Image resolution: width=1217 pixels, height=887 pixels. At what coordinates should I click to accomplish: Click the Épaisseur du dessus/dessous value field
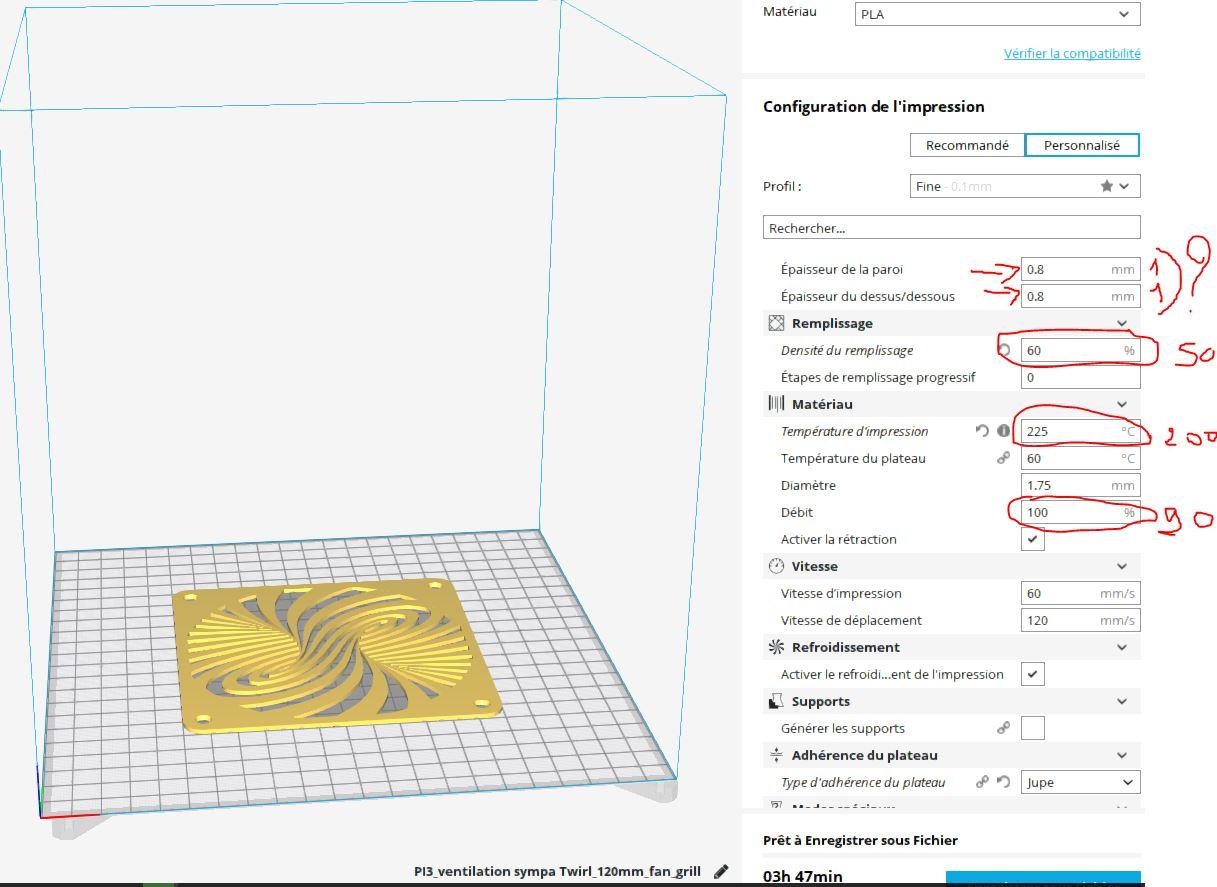[1081, 296]
